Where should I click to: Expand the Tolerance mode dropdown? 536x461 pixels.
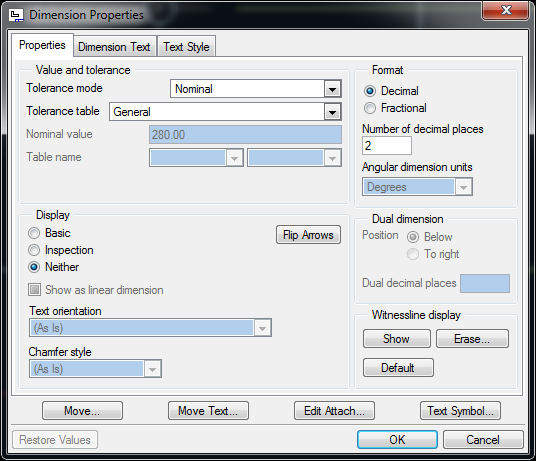coord(332,89)
